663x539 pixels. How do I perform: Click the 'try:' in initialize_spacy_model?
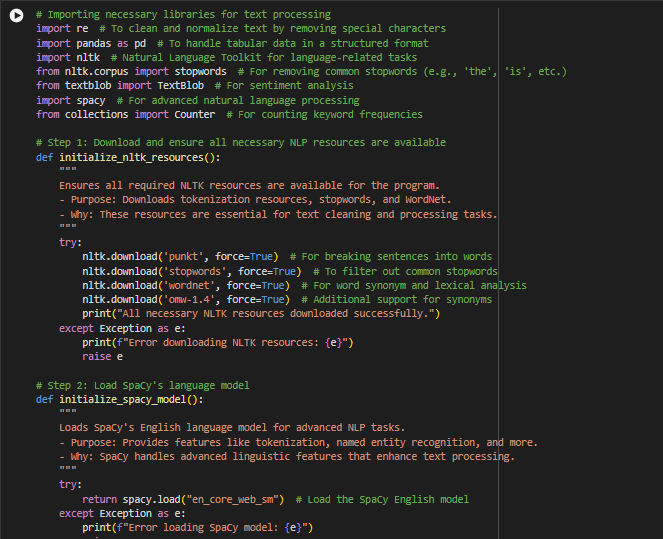click(x=71, y=485)
